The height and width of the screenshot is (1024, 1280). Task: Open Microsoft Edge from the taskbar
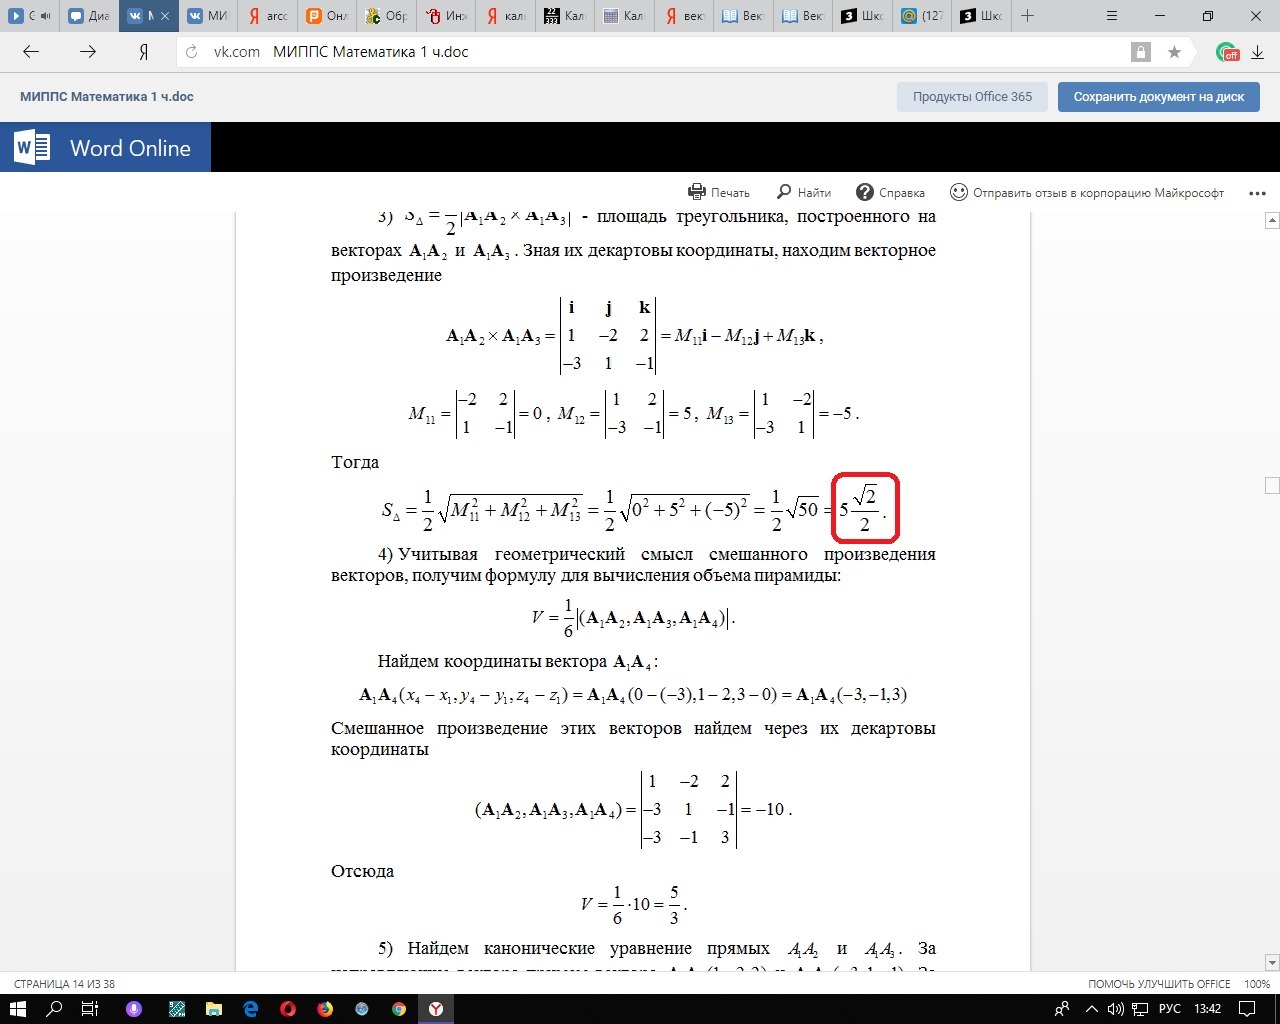pyautogui.click(x=251, y=1009)
